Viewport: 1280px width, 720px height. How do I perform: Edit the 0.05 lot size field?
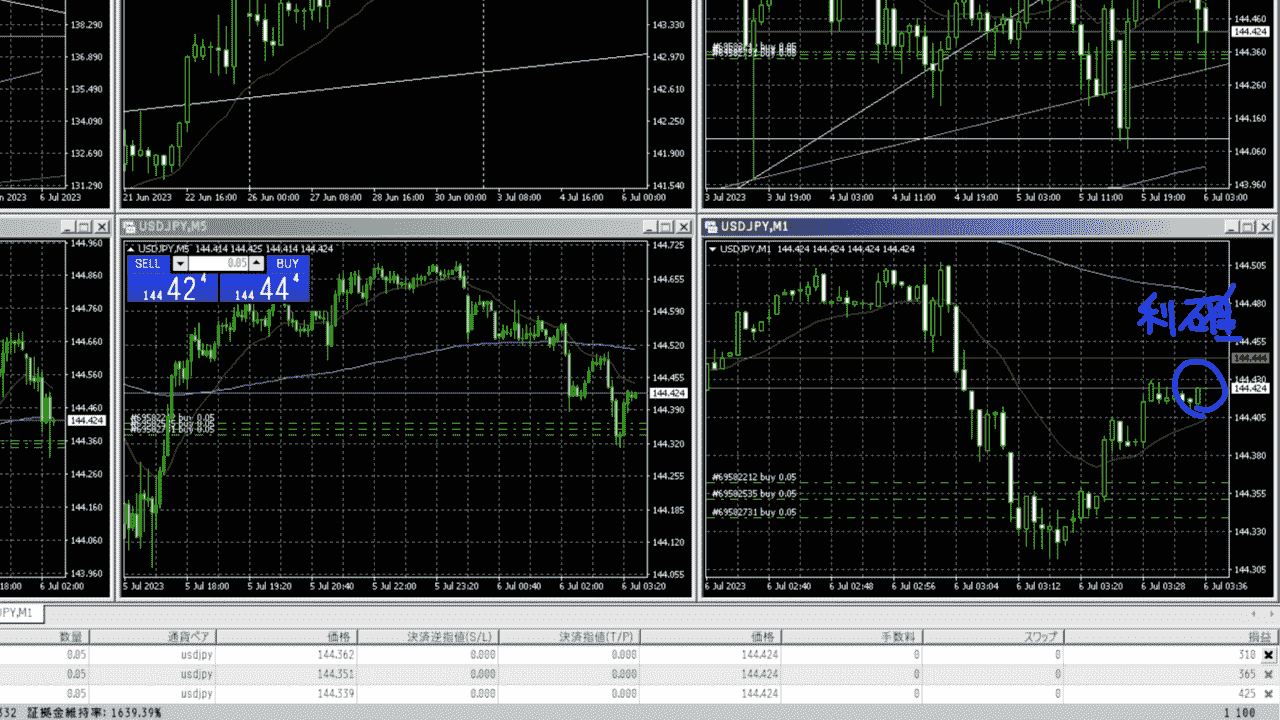coord(218,263)
